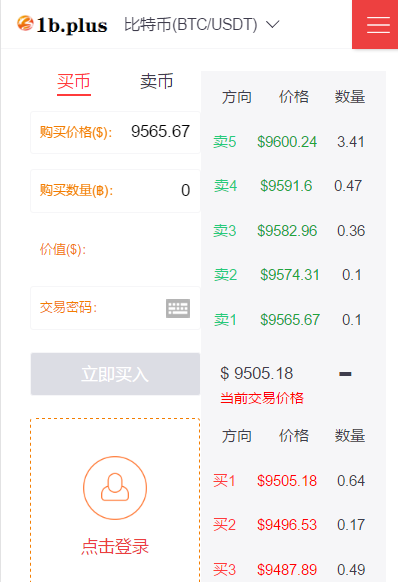Focus the 交易密码 input field
Screen dimensions: 398x582
point(115,308)
